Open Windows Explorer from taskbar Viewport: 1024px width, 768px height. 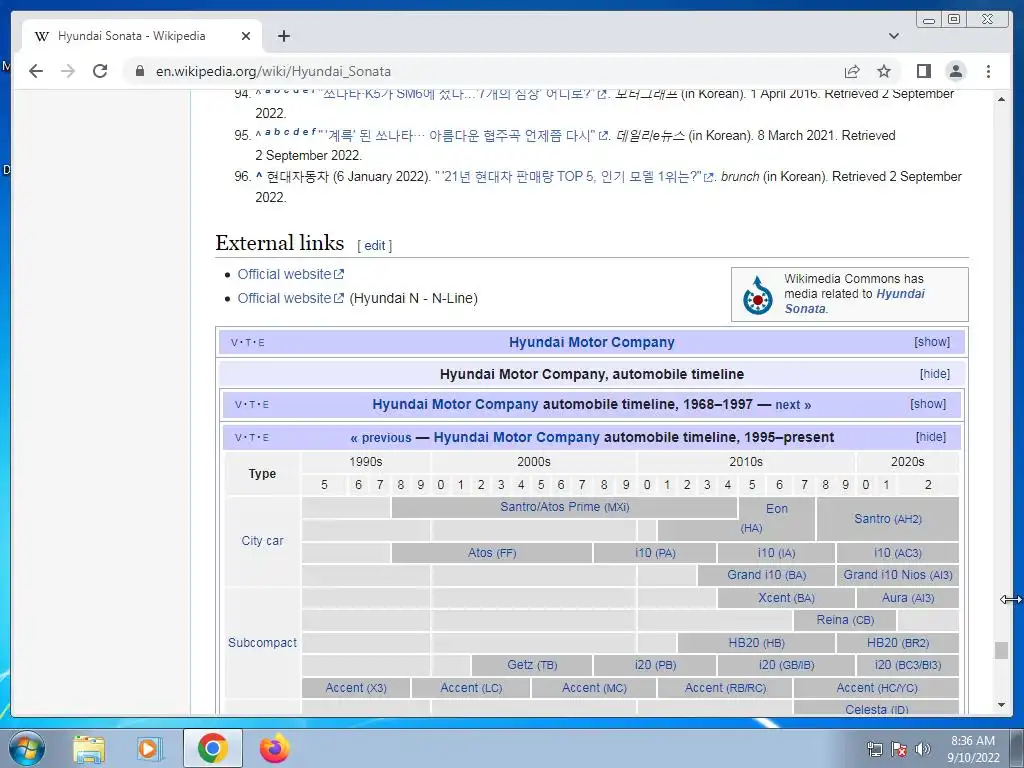click(89, 748)
